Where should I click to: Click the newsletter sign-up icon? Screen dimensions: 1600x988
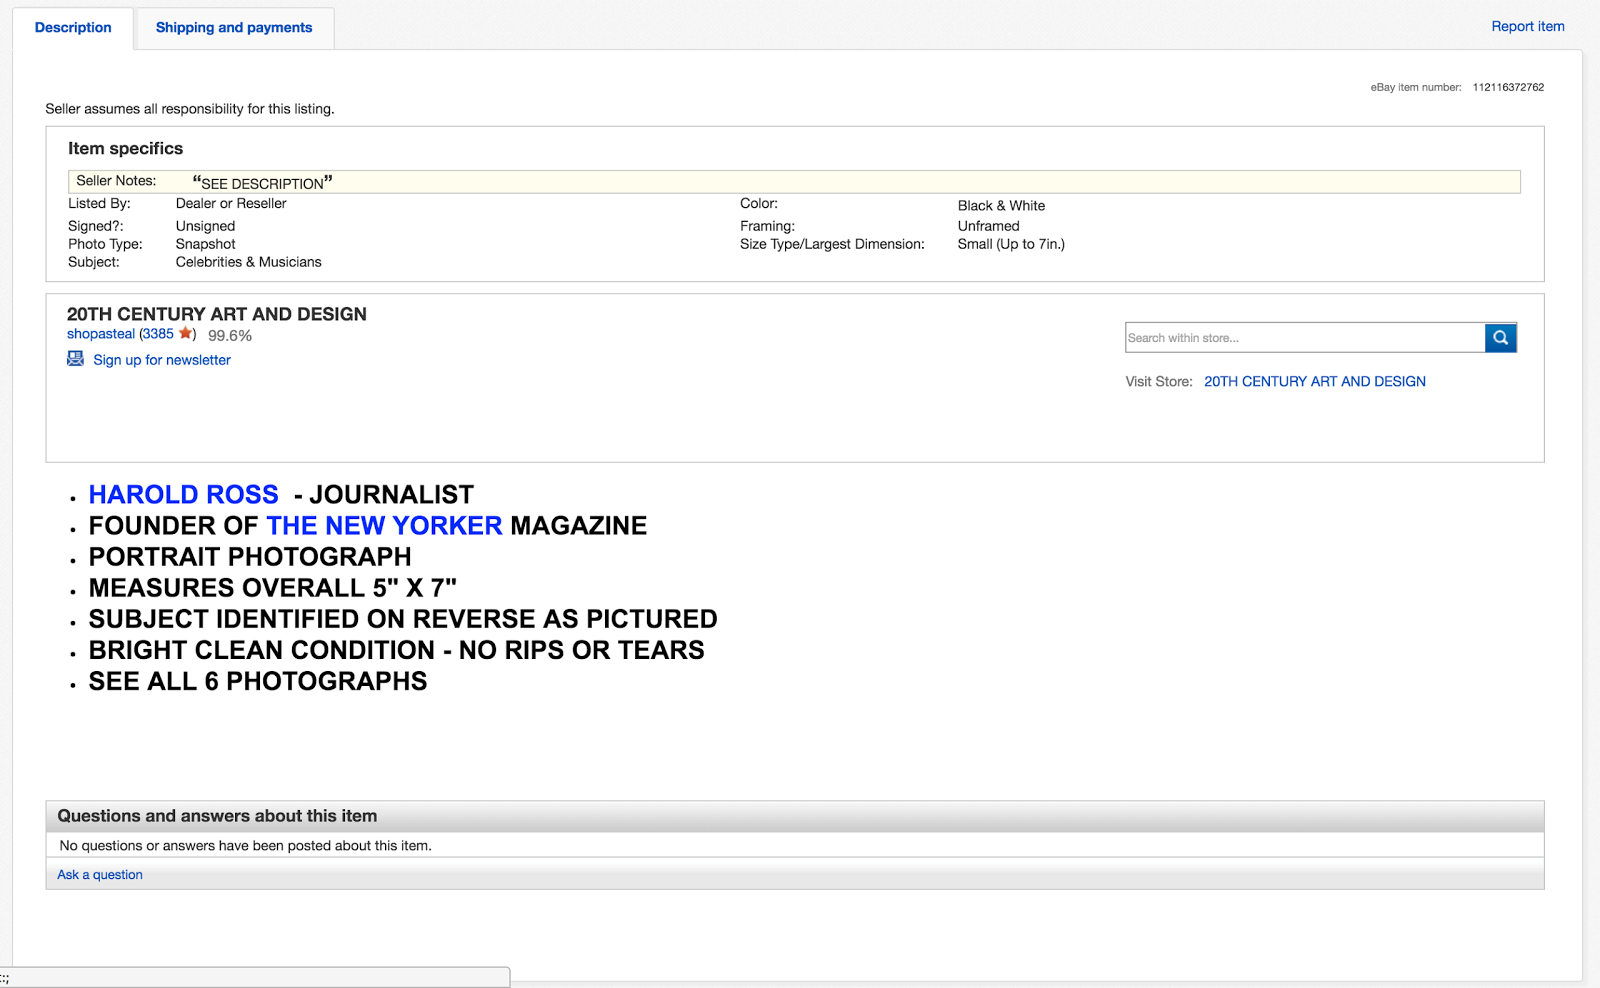pyautogui.click(x=76, y=359)
